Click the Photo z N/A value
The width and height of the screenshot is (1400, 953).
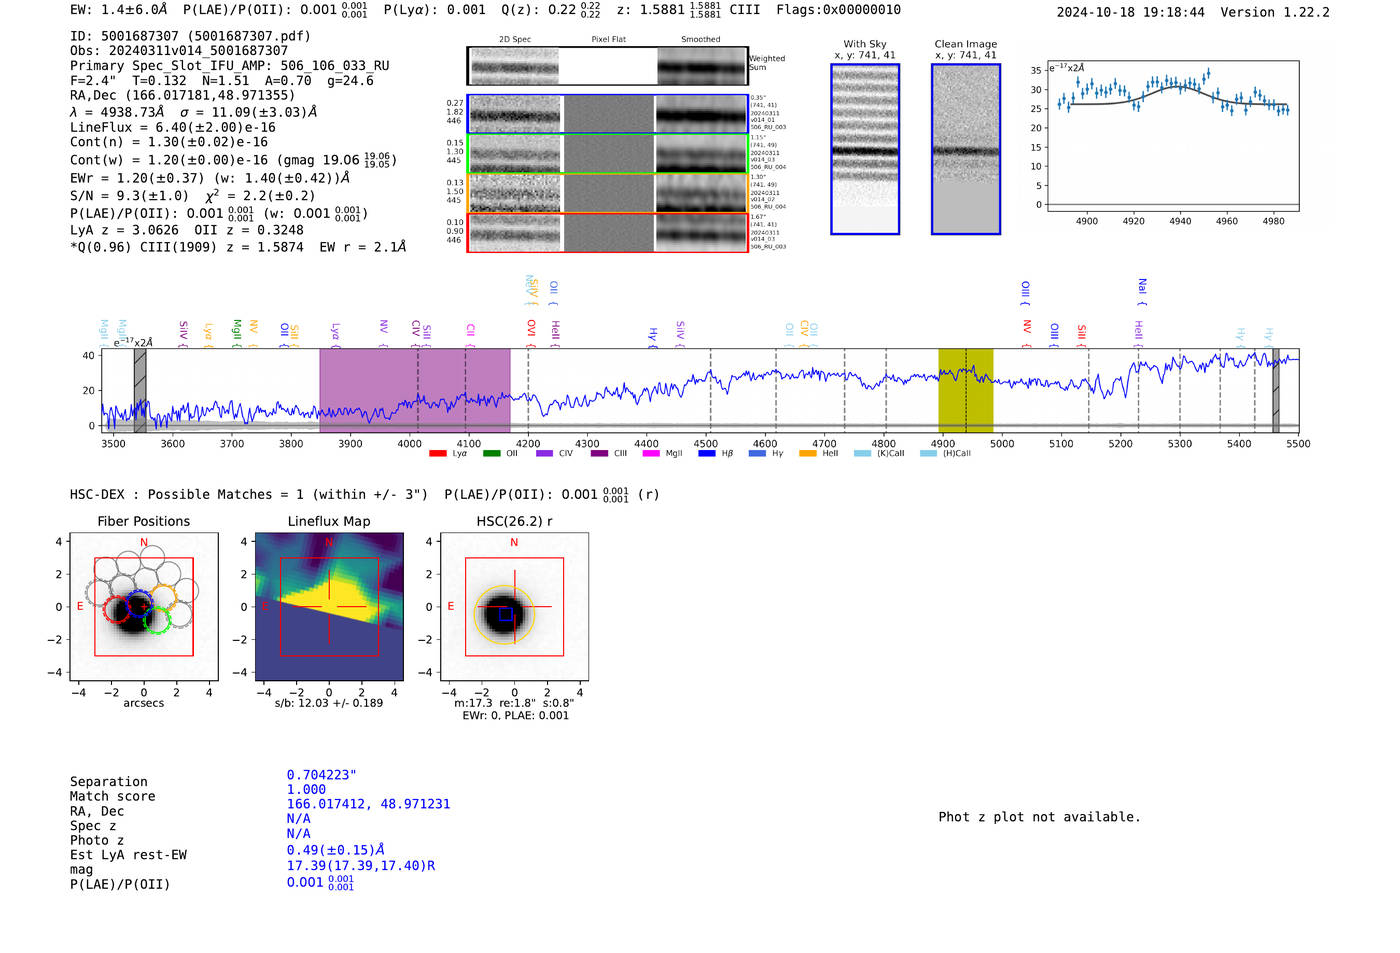coord(298,833)
